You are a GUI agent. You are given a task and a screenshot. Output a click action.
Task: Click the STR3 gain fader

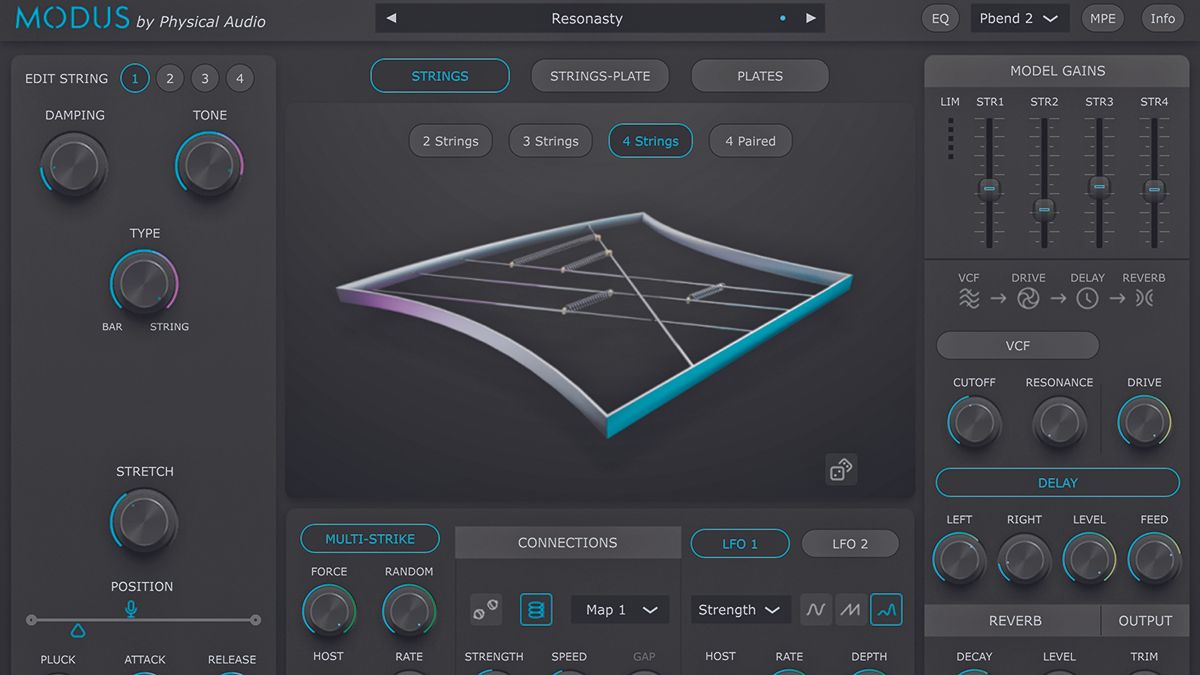(1099, 186)
